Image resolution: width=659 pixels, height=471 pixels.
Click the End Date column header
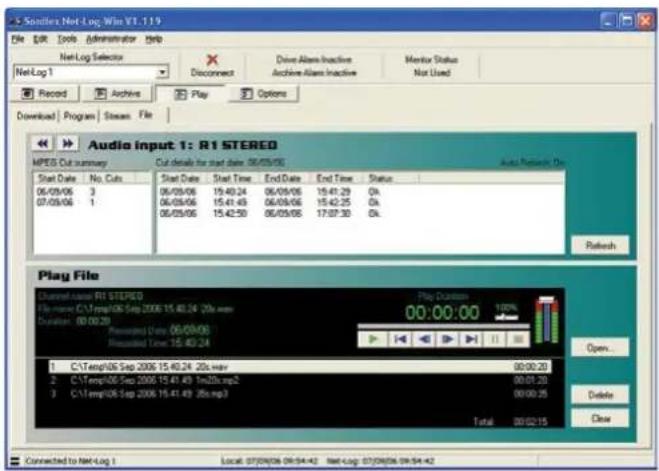[284, 178]
